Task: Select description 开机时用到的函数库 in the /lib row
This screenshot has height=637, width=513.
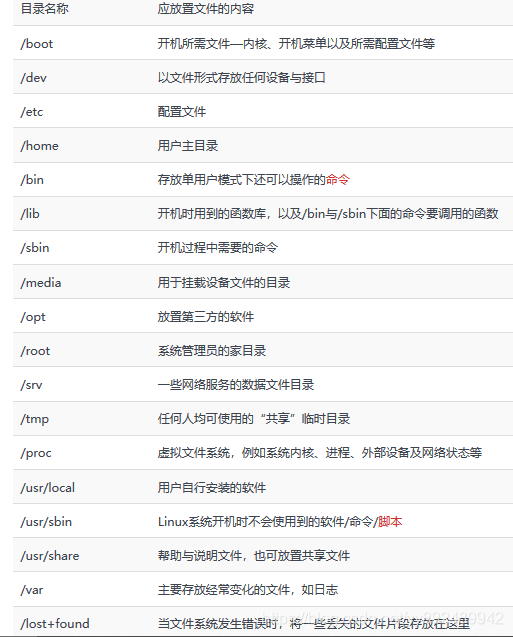Action: tap(212, 213)
